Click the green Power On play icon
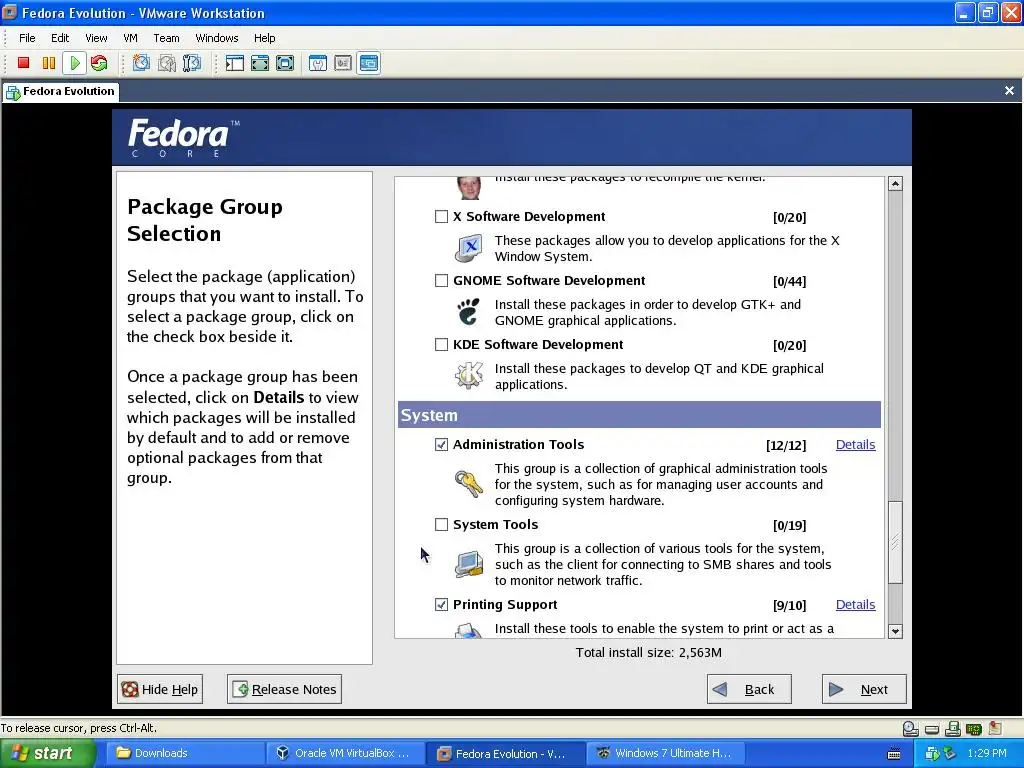 tap(74, 63)
